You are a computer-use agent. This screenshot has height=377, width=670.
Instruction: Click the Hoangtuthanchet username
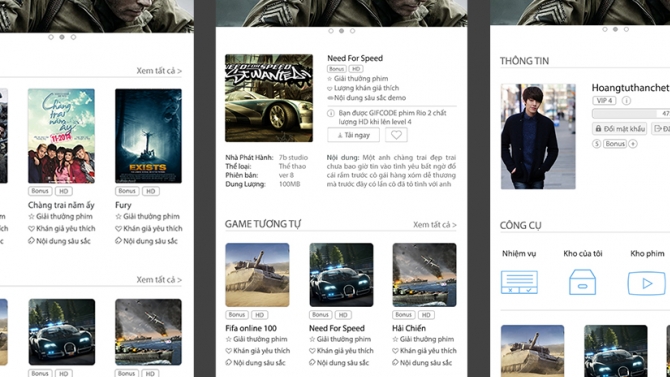[631, 88]
